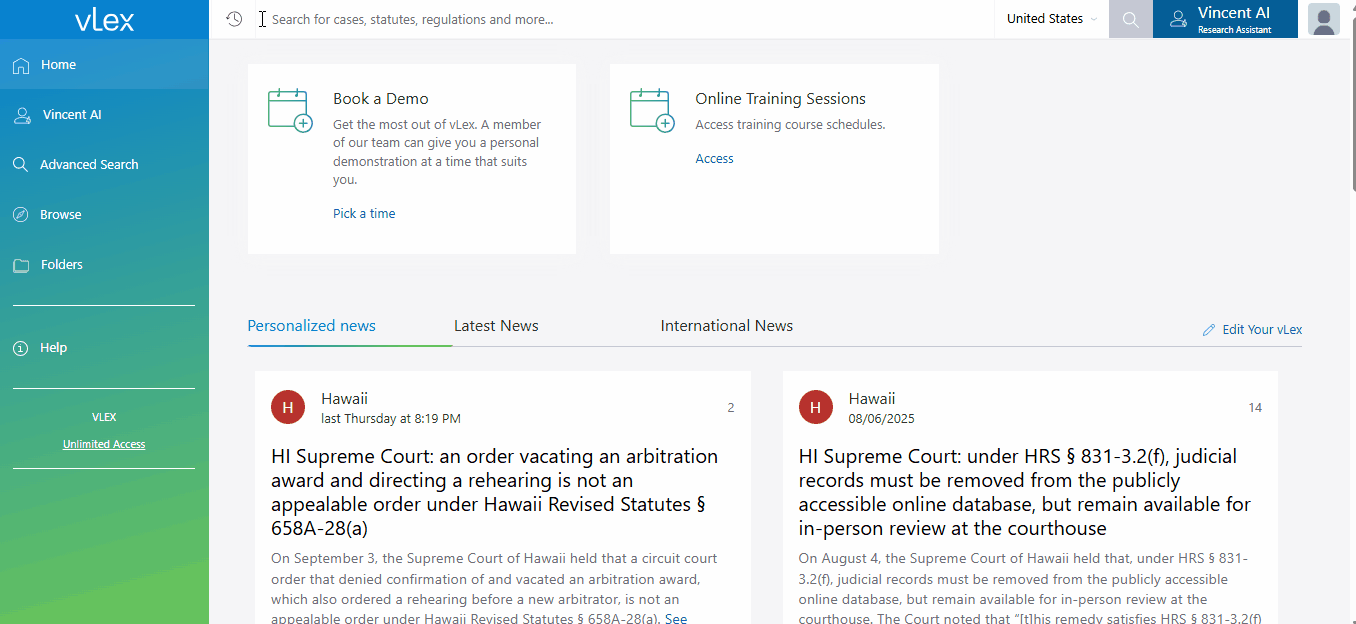Click the Unlimited Access link
This screenshot has width=1356, height=624.
coord(104,444)
